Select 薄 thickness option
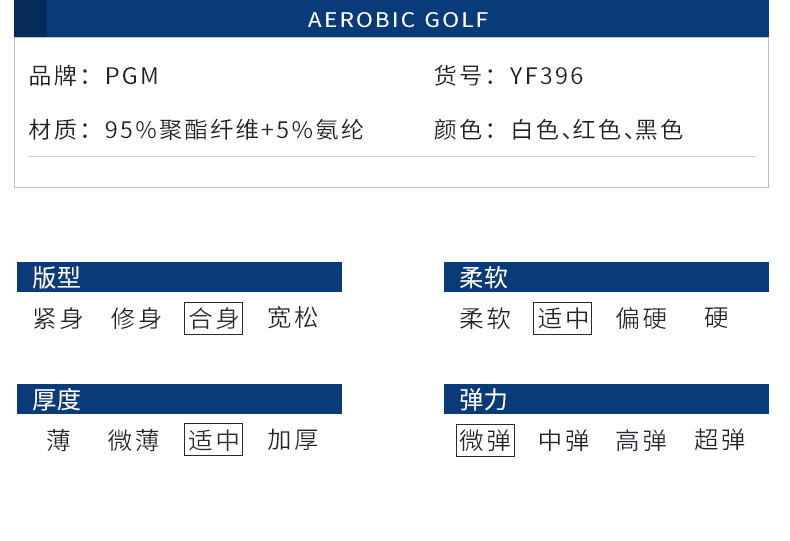The image size is (790, 541). pyautogui.click(x=58, y=440)
